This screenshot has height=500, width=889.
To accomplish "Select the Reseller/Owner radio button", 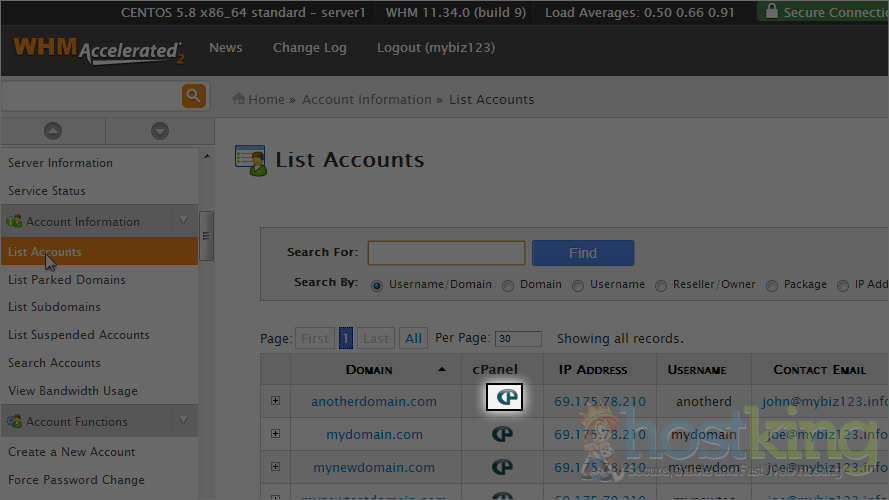I will coord(662,285).
